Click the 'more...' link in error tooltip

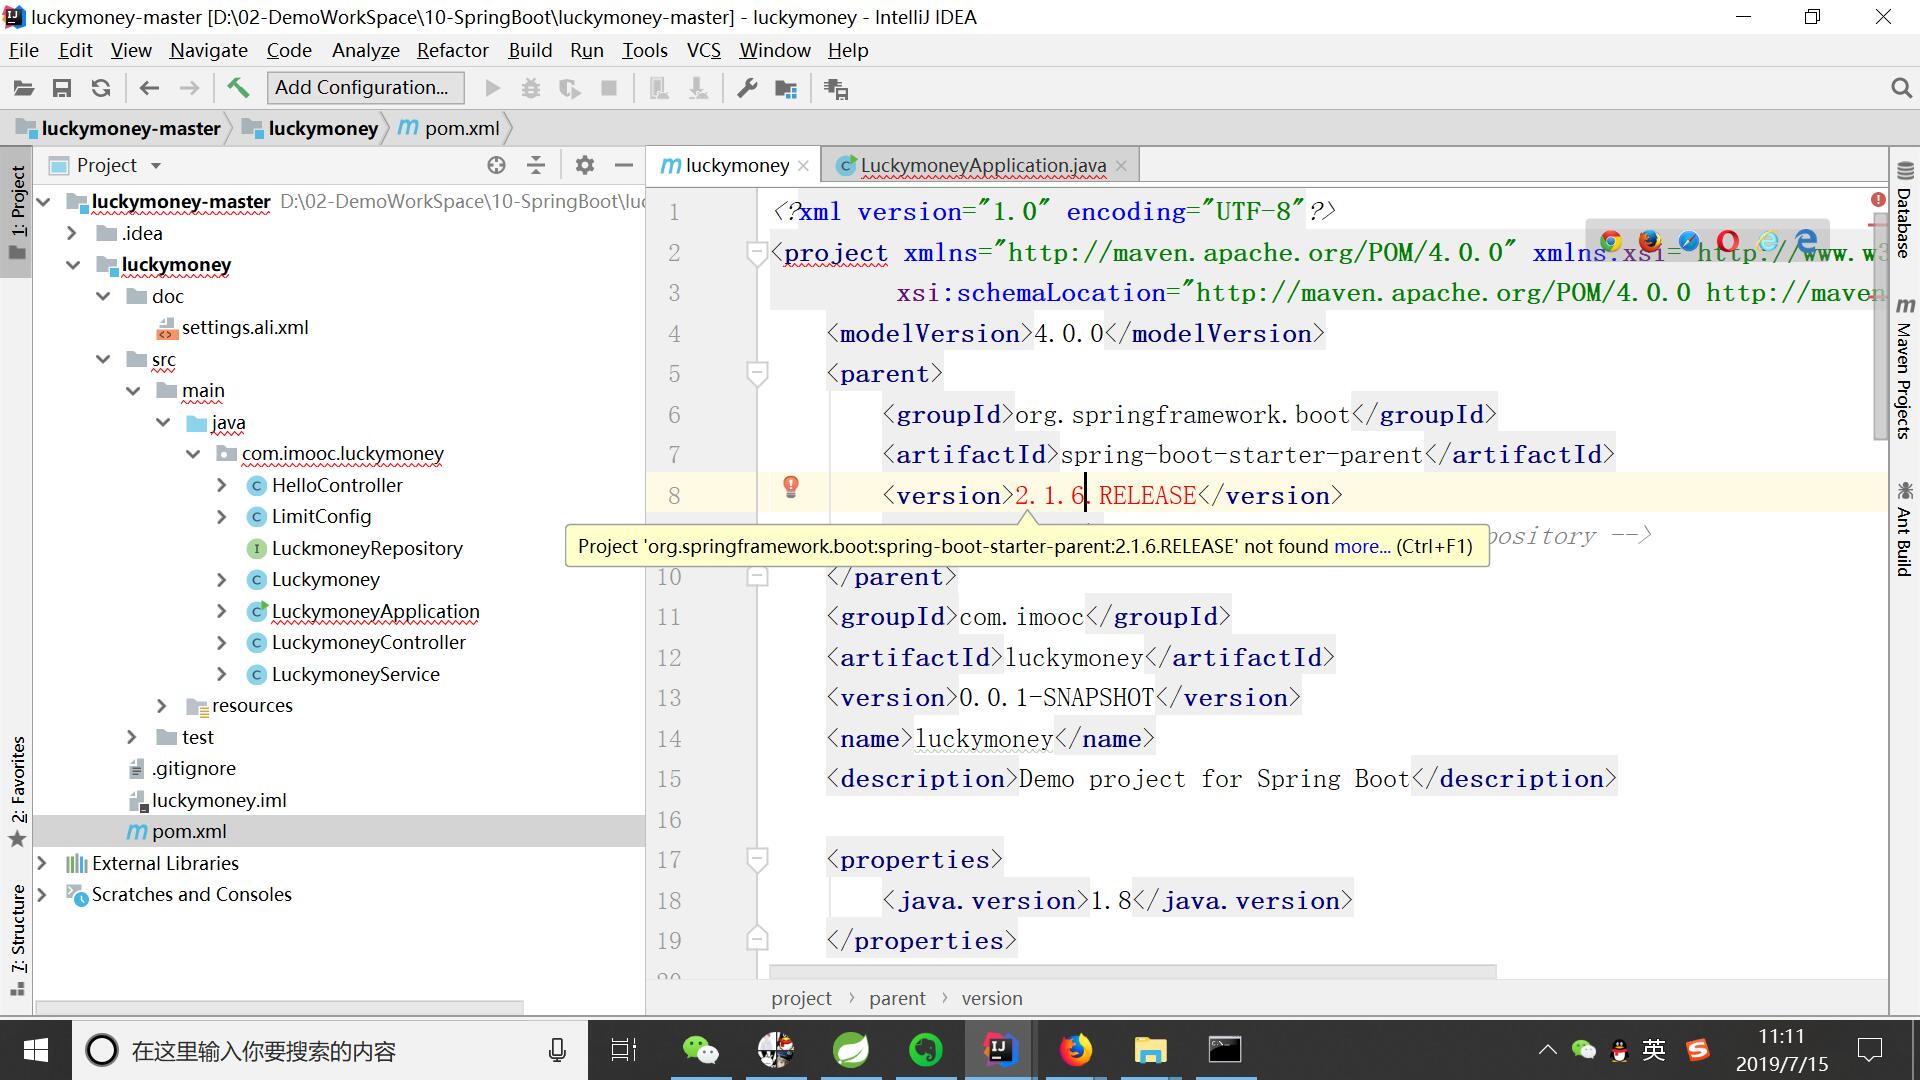tap(1361, 546)
